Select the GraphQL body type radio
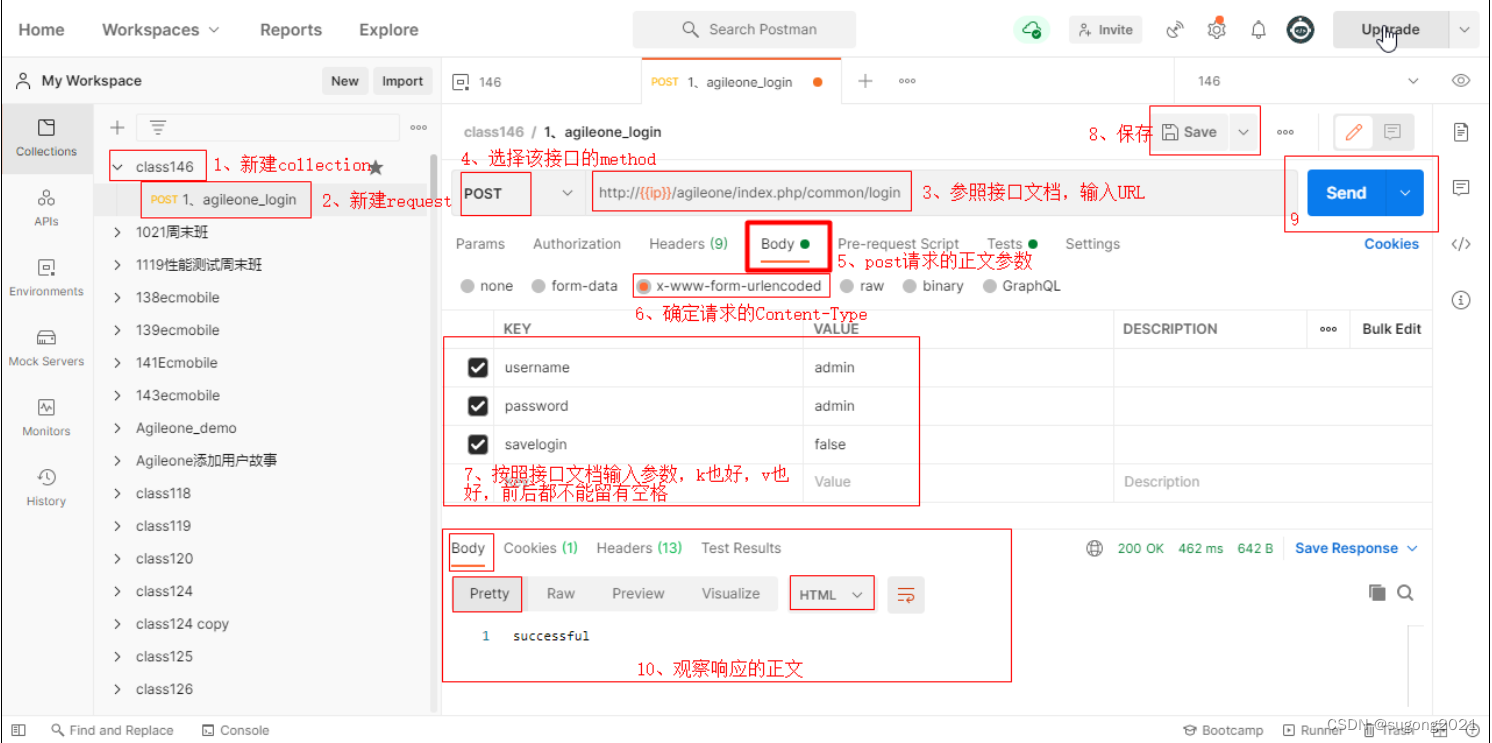 click(990, 286)
